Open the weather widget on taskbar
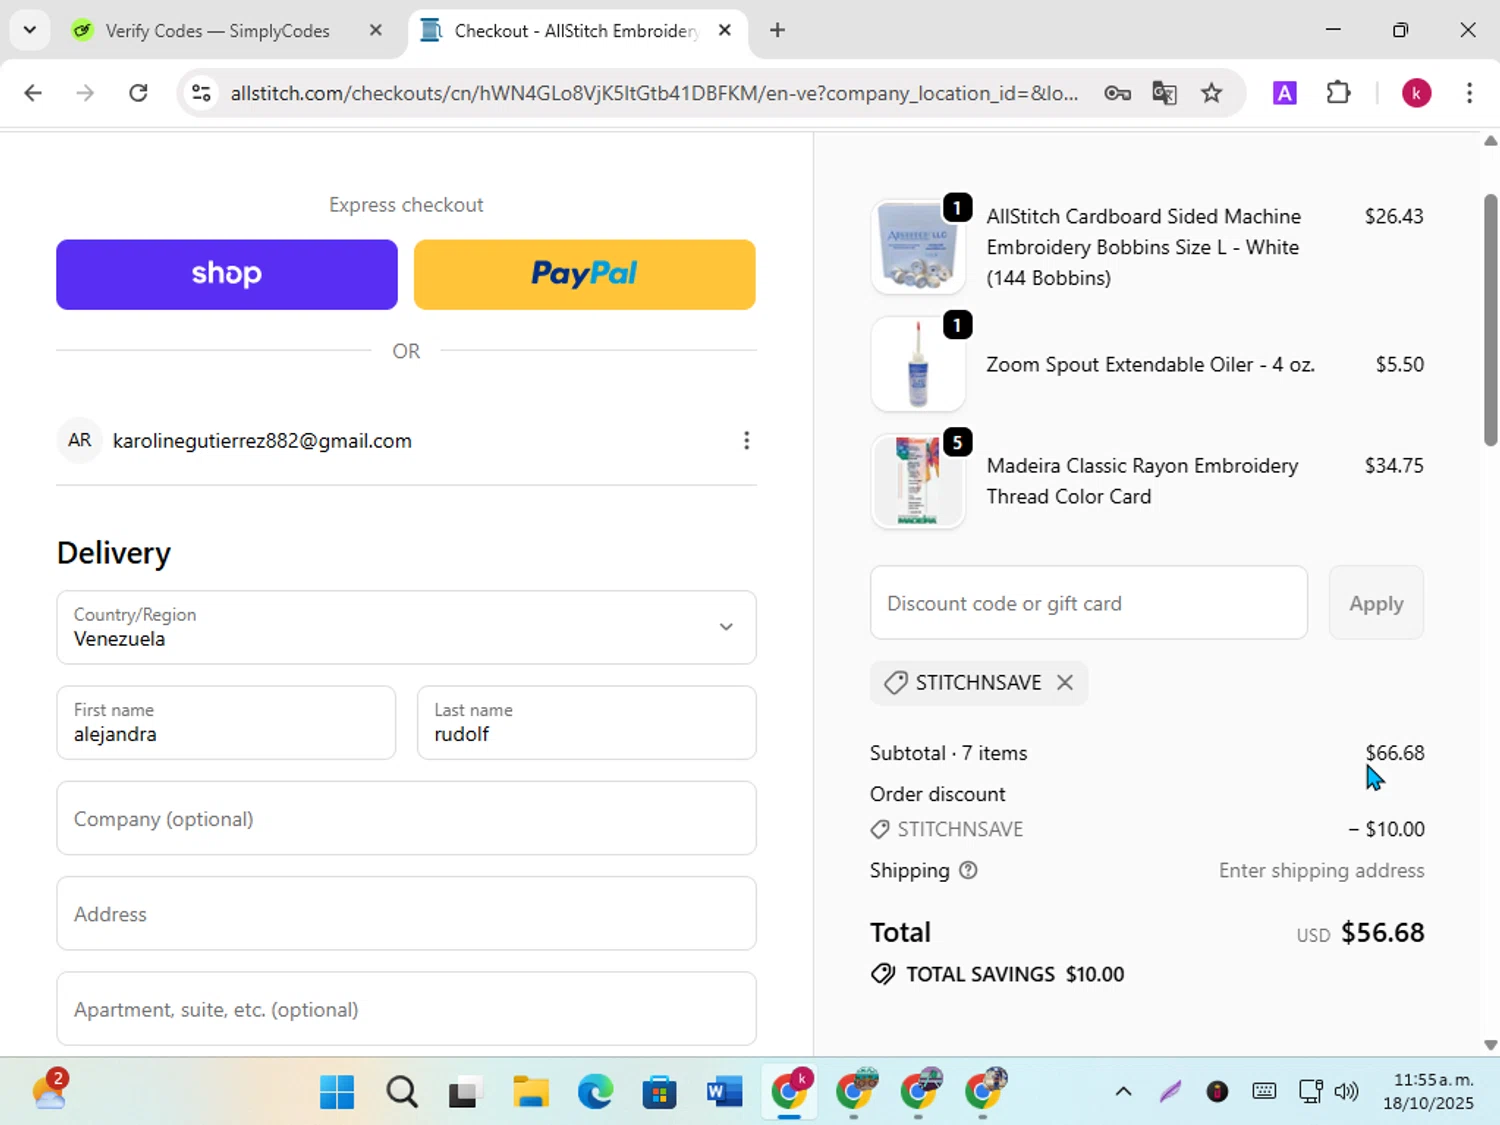This screenshot has width=1500, height=1125. tap(50, 1090)
